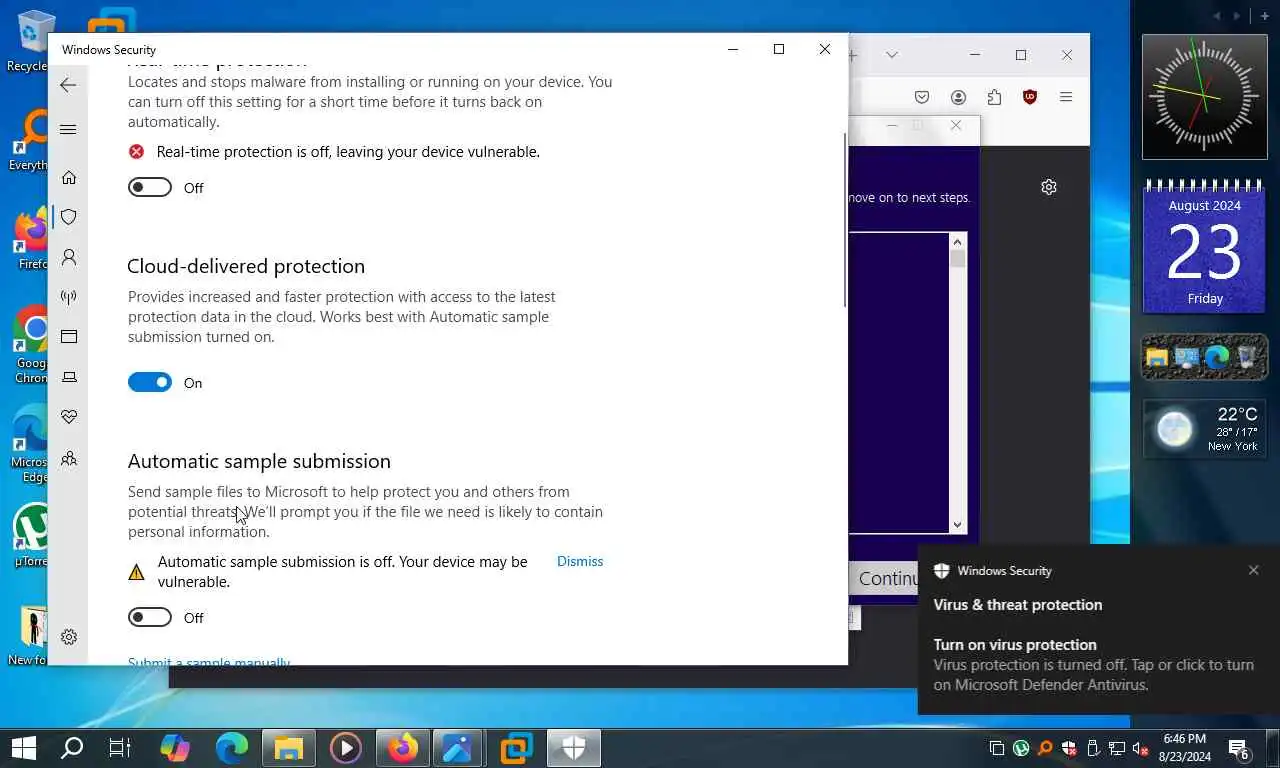
Task: Open This PC in launcher gadget
Action: [1187, 357]
